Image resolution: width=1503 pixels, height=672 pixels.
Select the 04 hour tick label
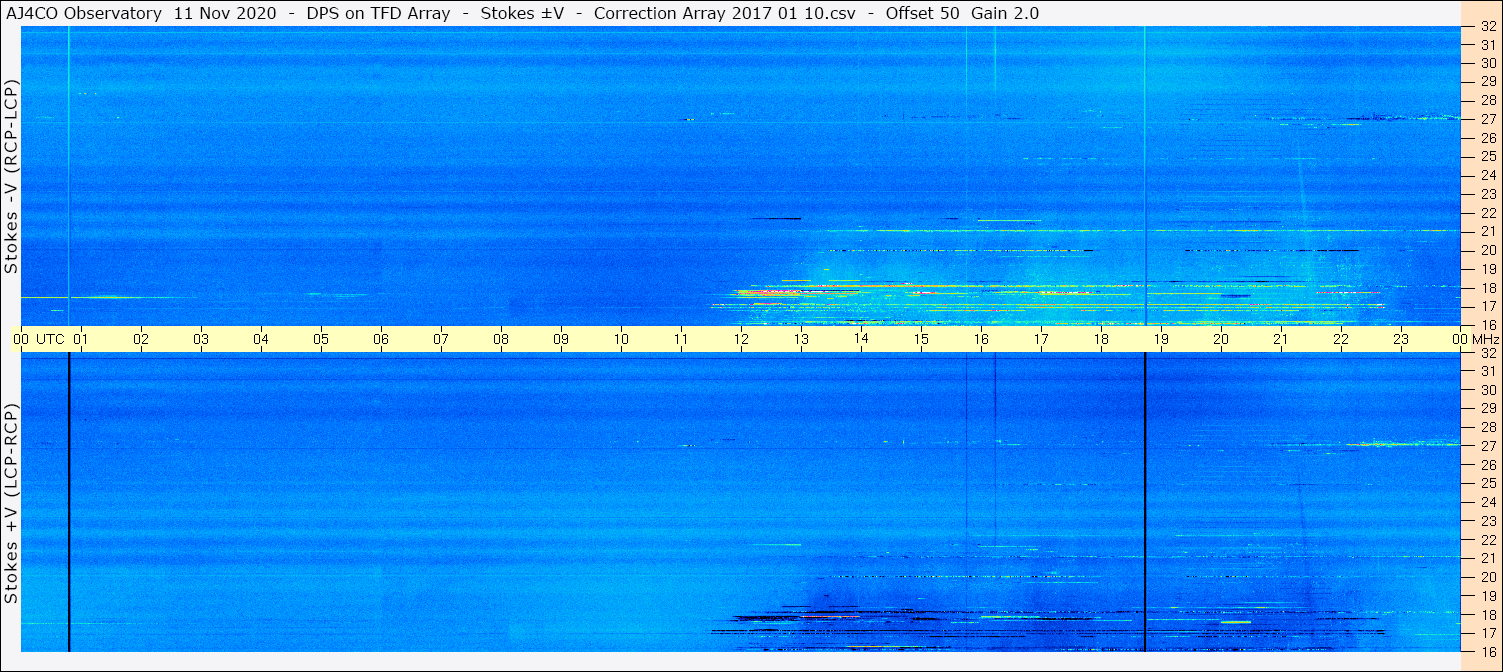point(261,339)
